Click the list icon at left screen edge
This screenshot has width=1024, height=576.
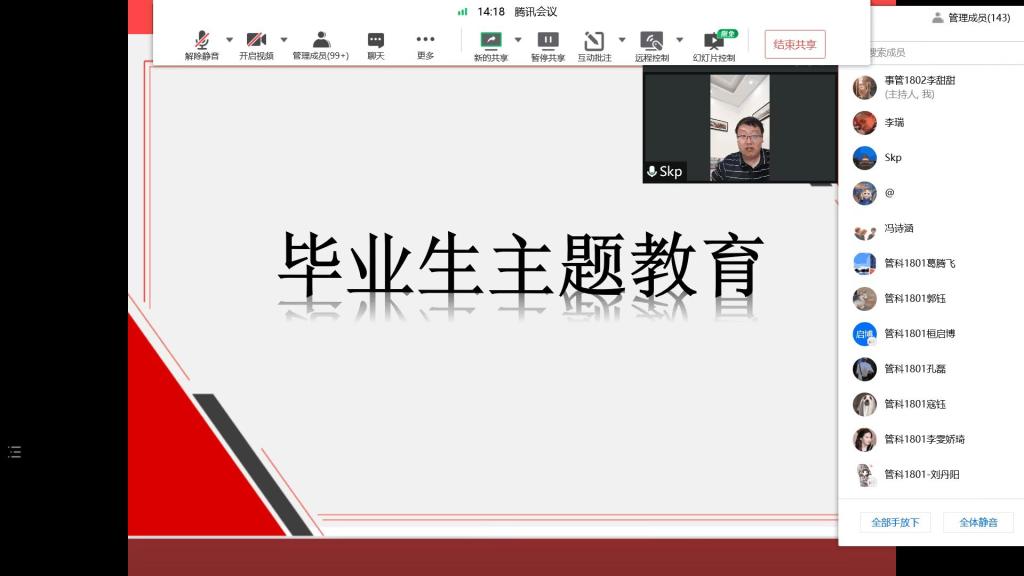point(14,452)
